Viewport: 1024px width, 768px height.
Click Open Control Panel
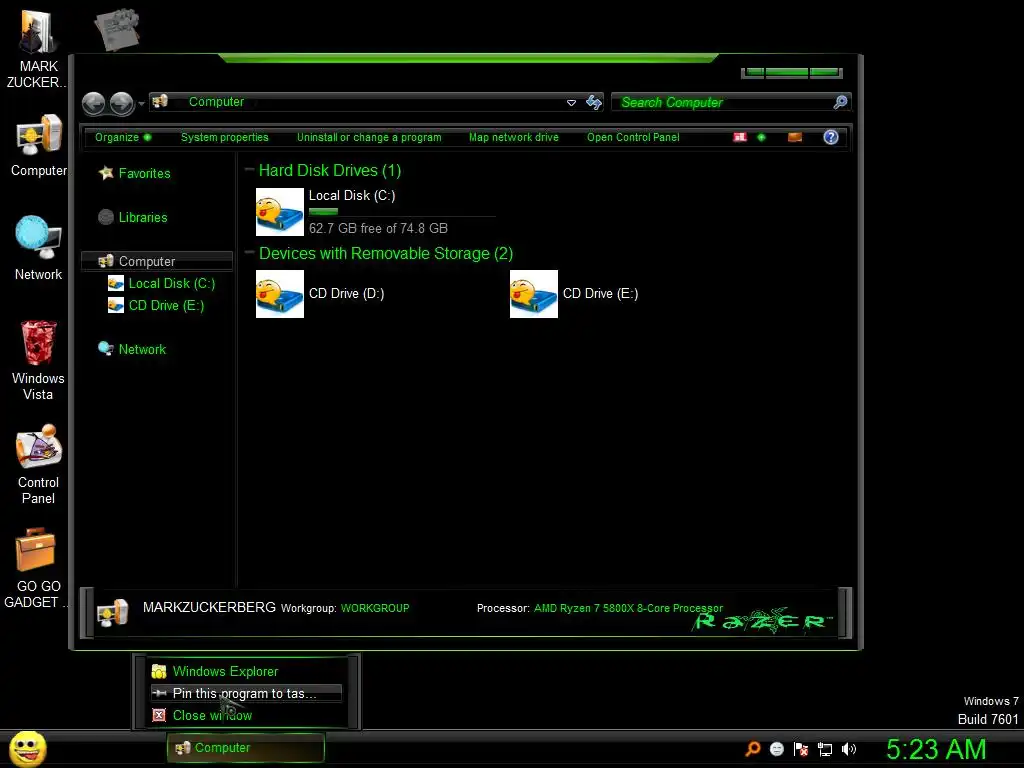click(633, 137)
